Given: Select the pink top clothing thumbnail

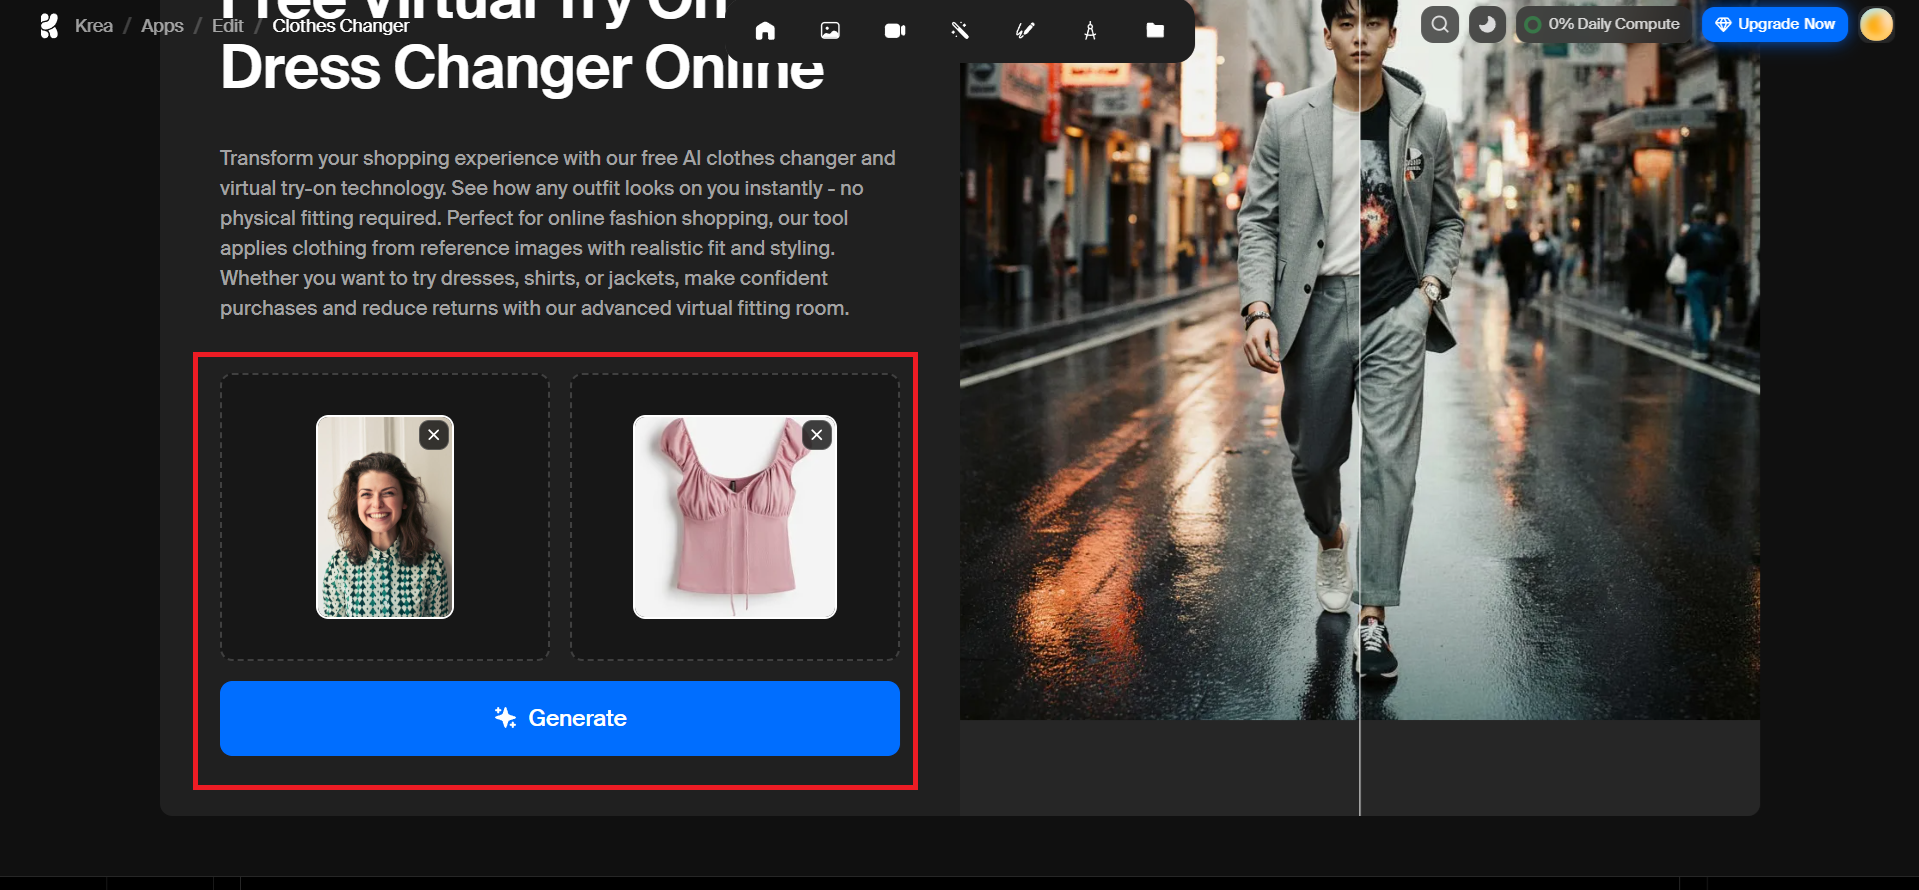Looking at the screenshot, I should click(x=735, y=517).
